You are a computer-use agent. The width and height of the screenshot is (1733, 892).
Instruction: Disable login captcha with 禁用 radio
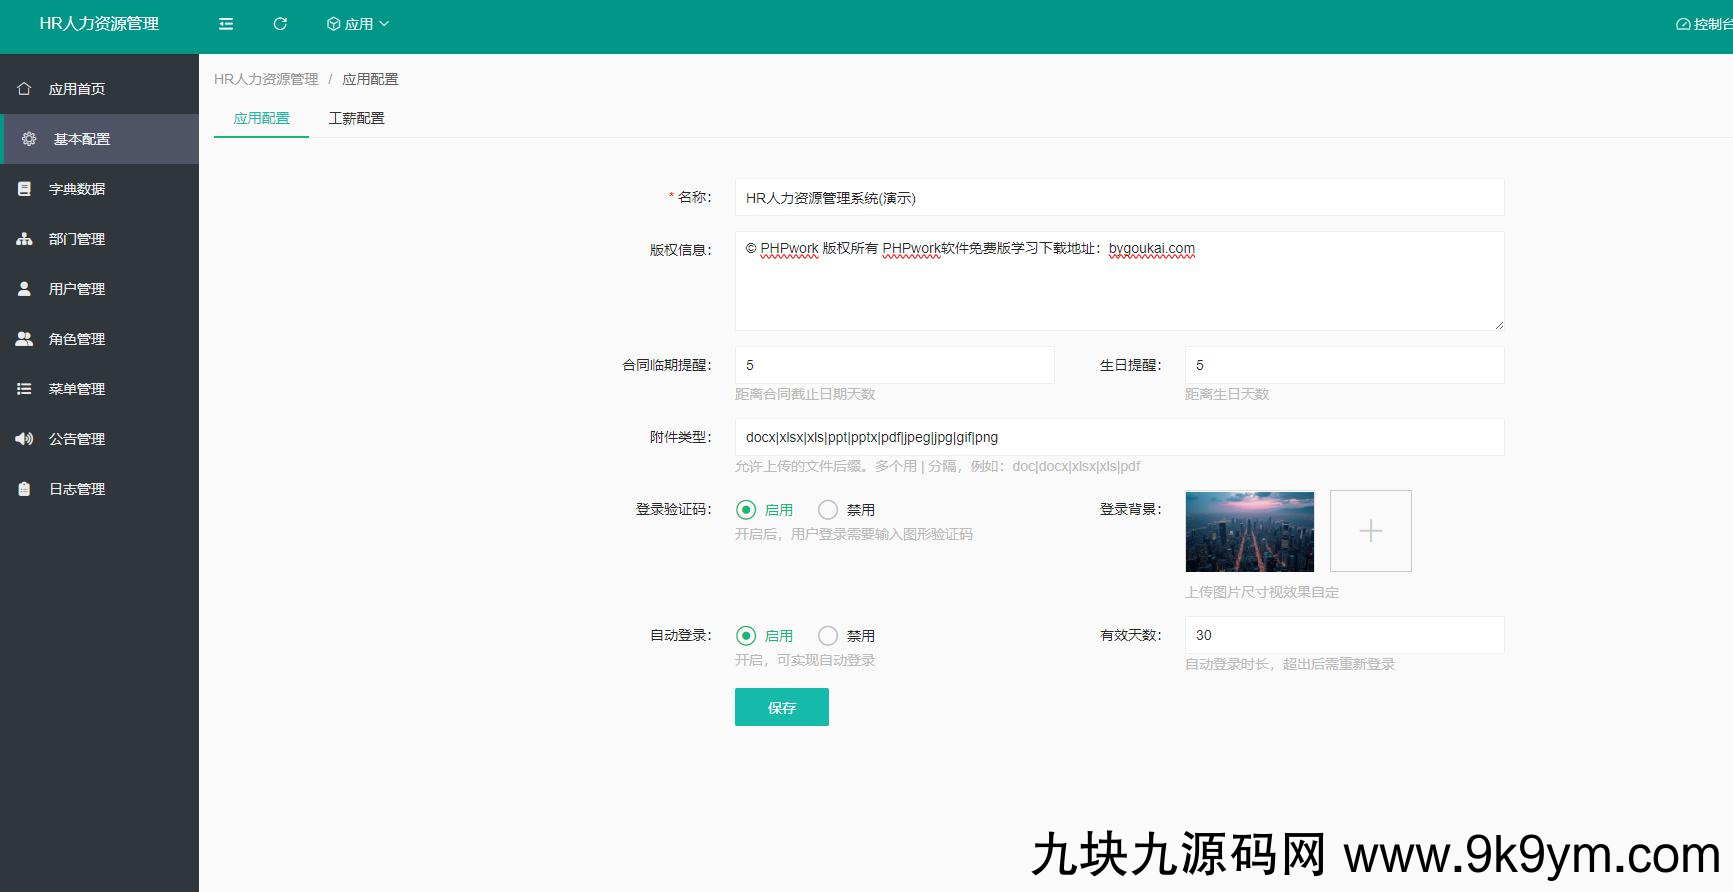(828, 510)
